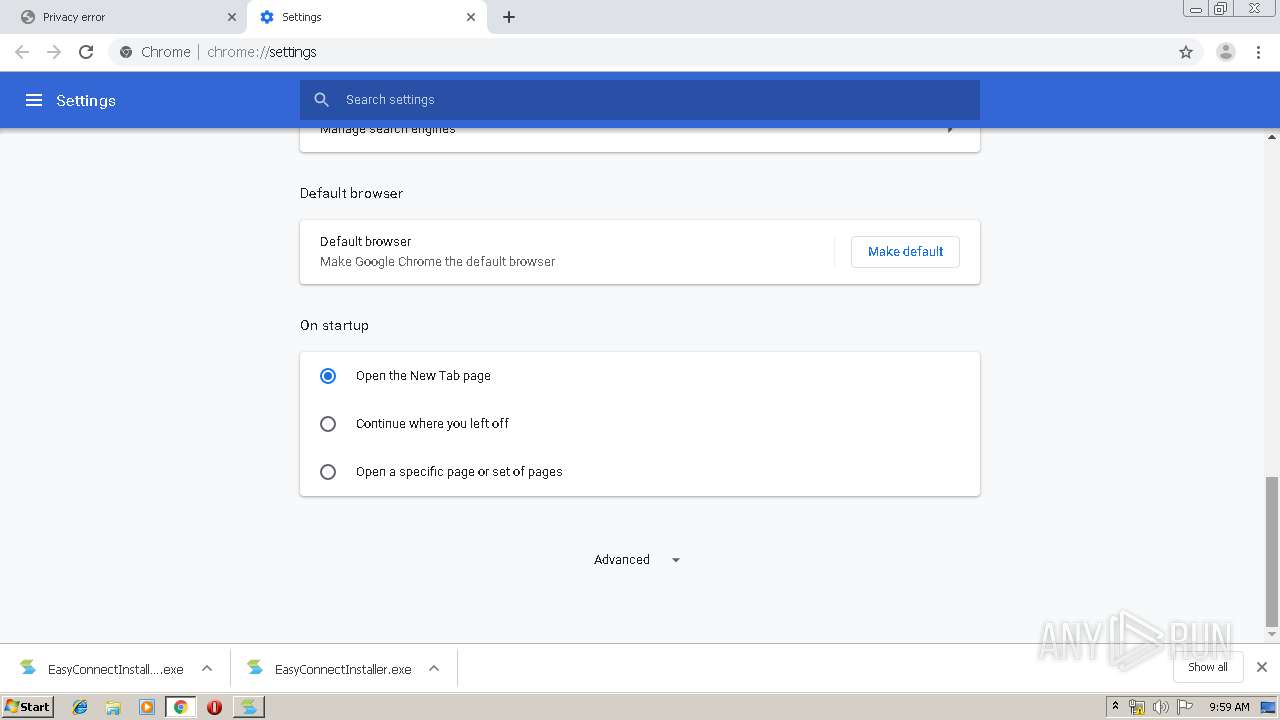The height and width of the screenshot is (720, 1280).
Task: Switch to Chrome in the taskbar
Action: pos(180,707)
